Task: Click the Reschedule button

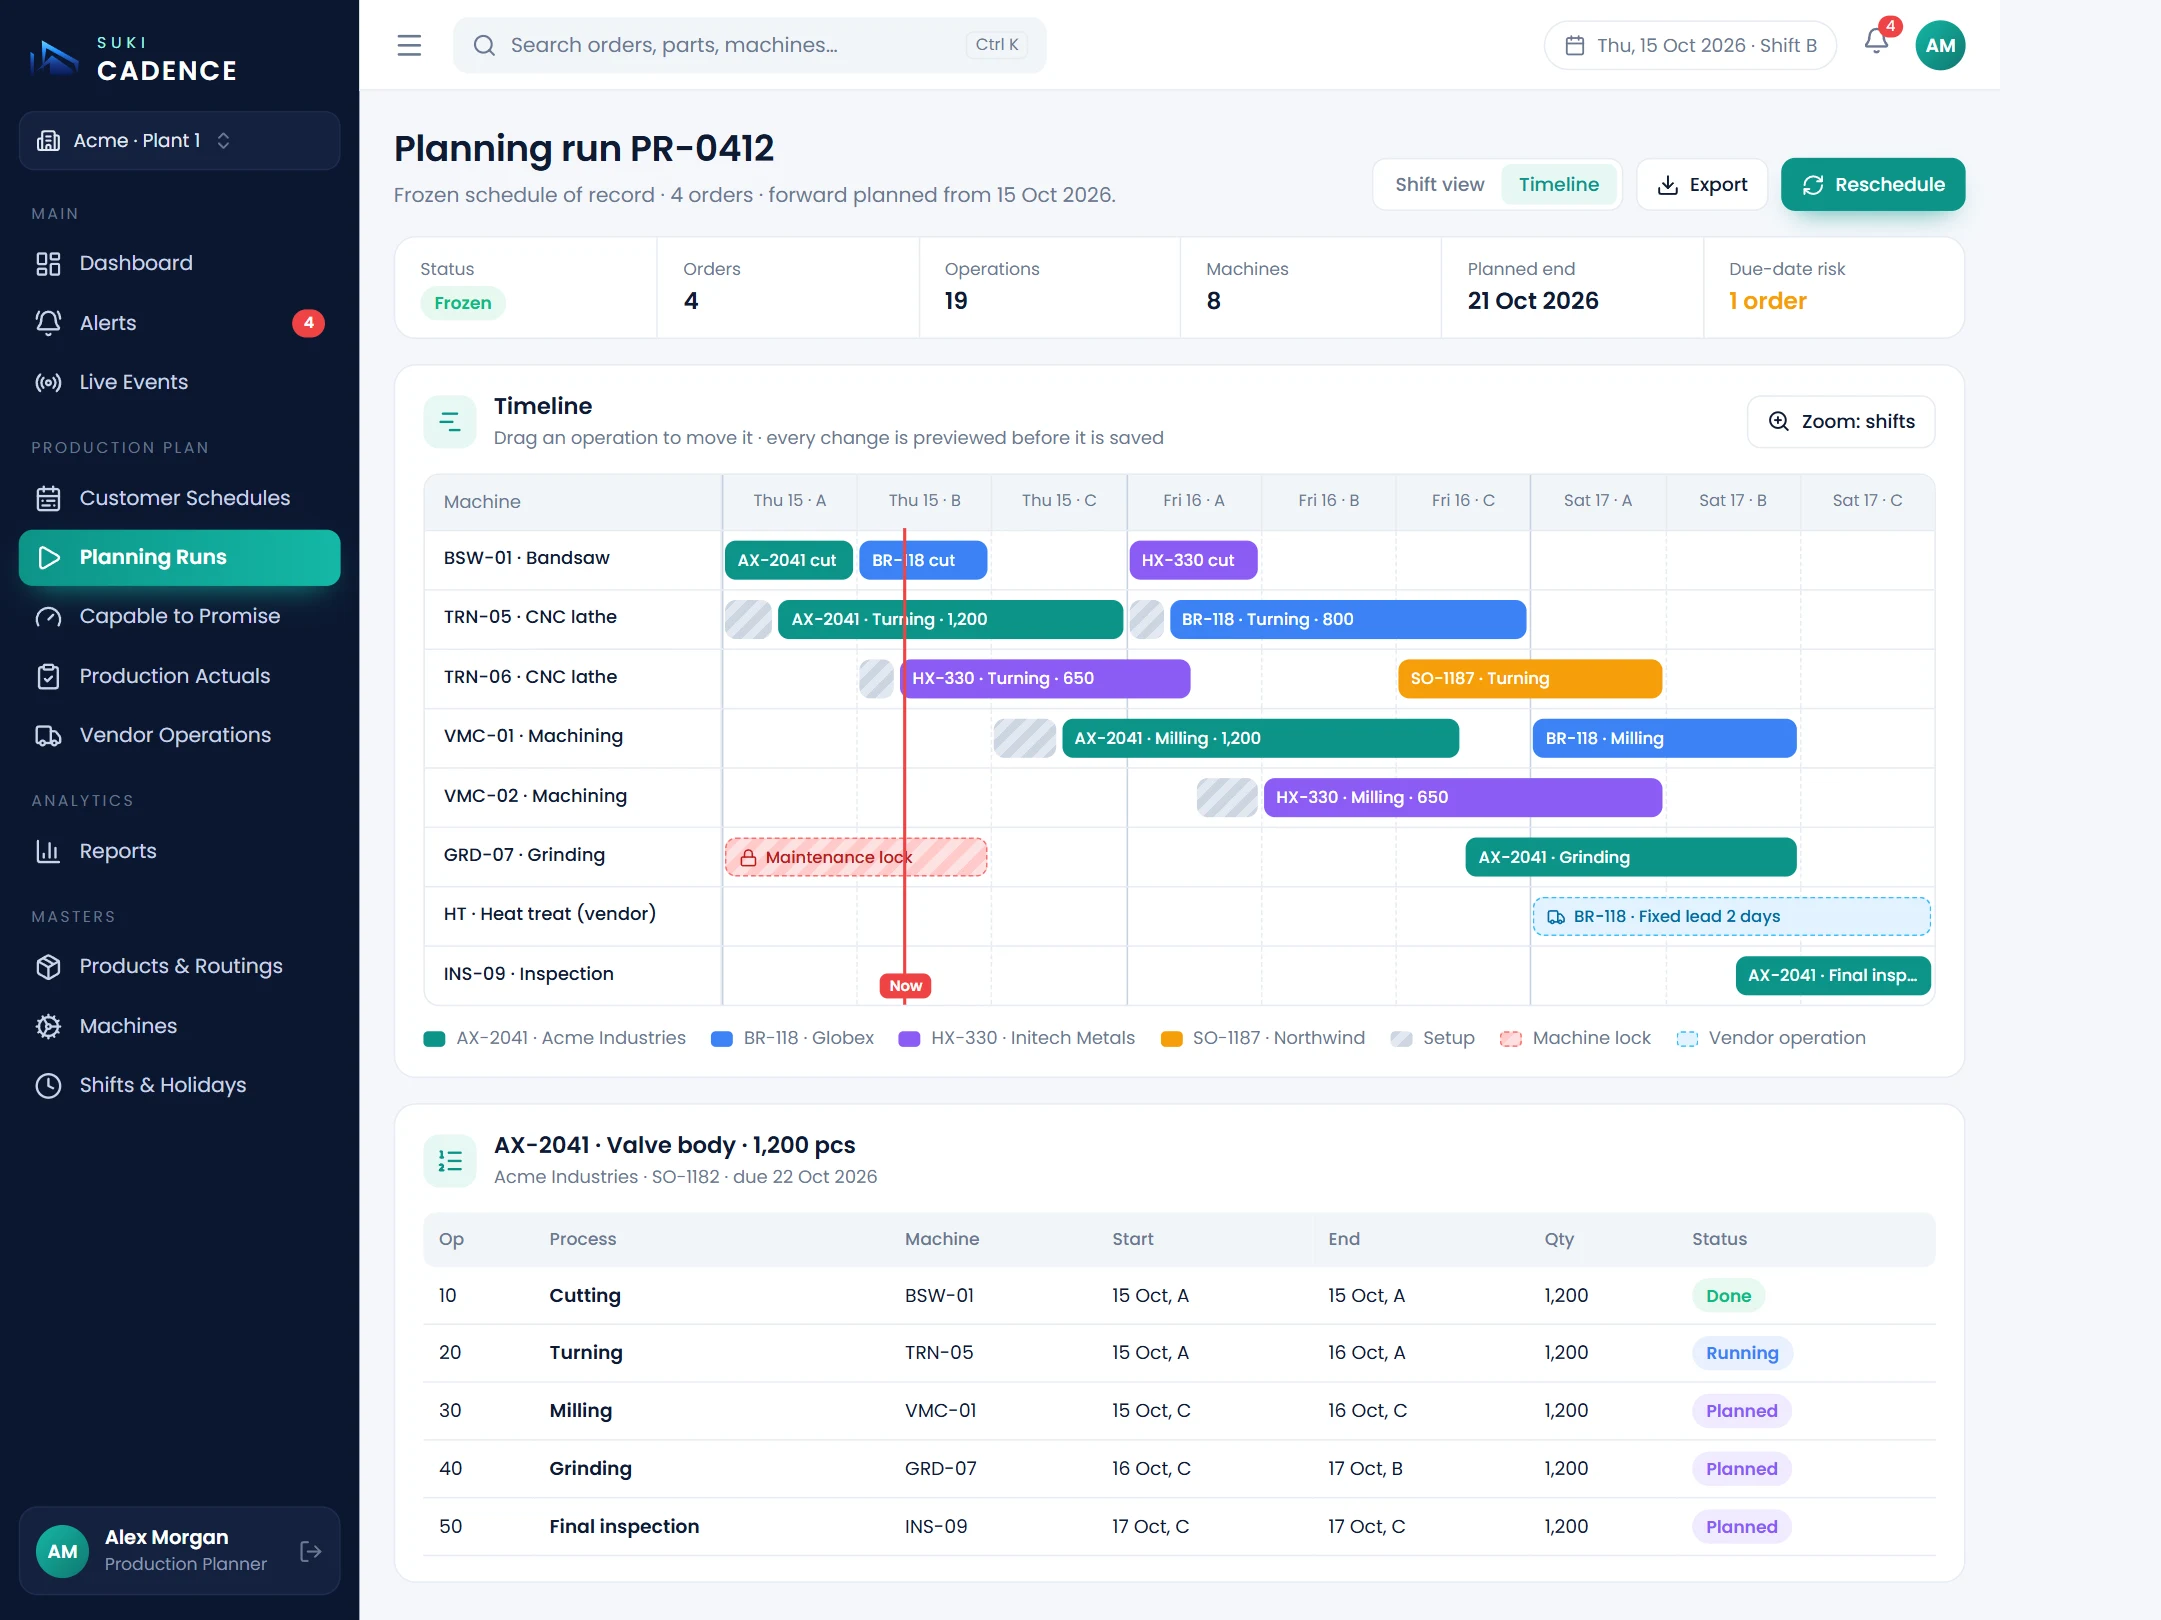Action: coord(1872,185)
